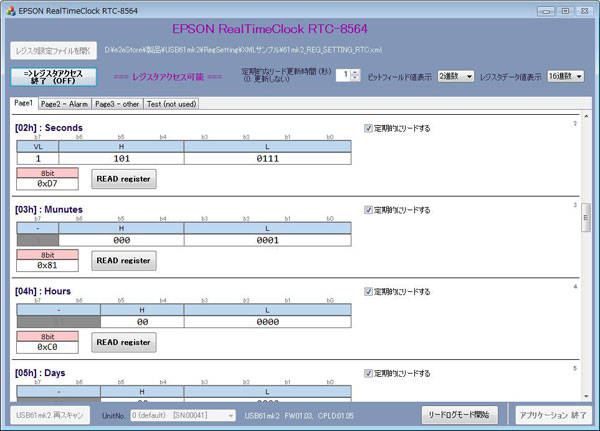This screenshot has width=600, height=431.
Task: Click Seconds H field value 101
Action: point(121,158)
